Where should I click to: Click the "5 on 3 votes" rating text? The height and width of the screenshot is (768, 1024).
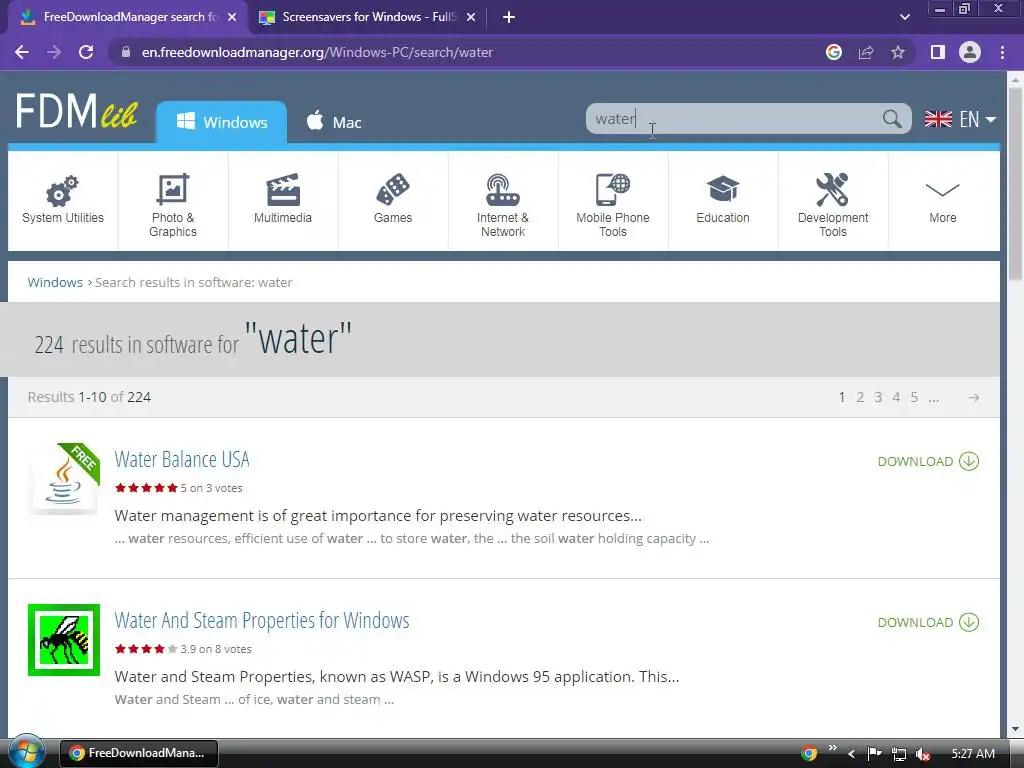point(211,488)
